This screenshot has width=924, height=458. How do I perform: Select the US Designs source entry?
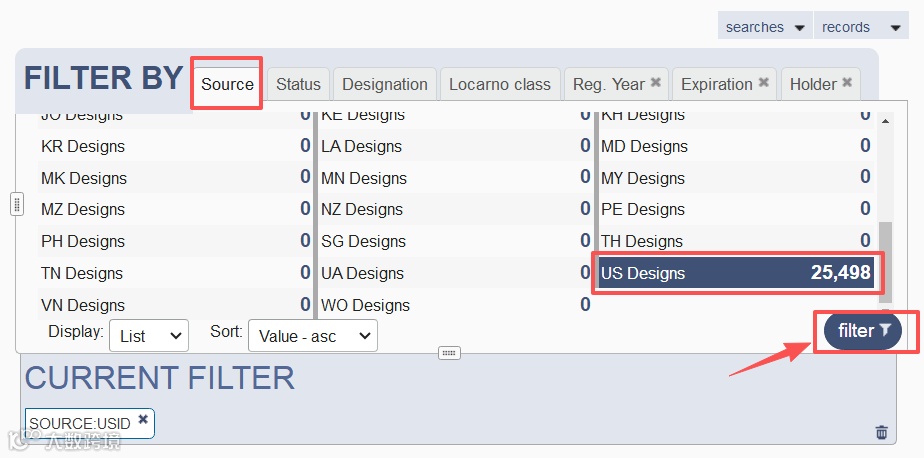tap(737, 273)
